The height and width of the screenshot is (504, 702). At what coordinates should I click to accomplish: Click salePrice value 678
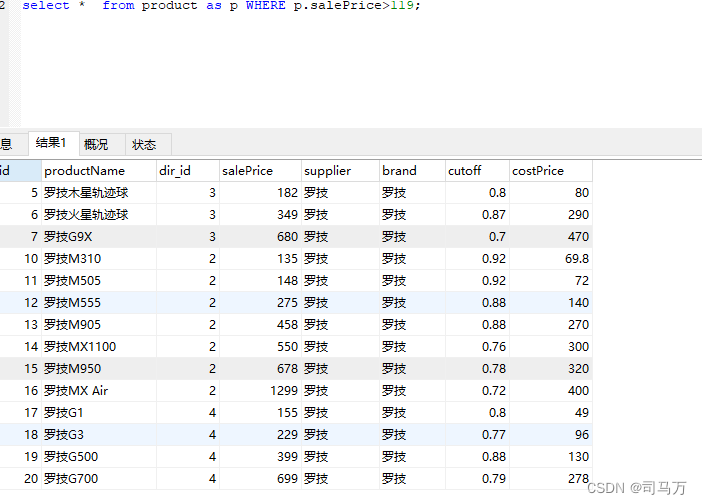tap(261, 368)
